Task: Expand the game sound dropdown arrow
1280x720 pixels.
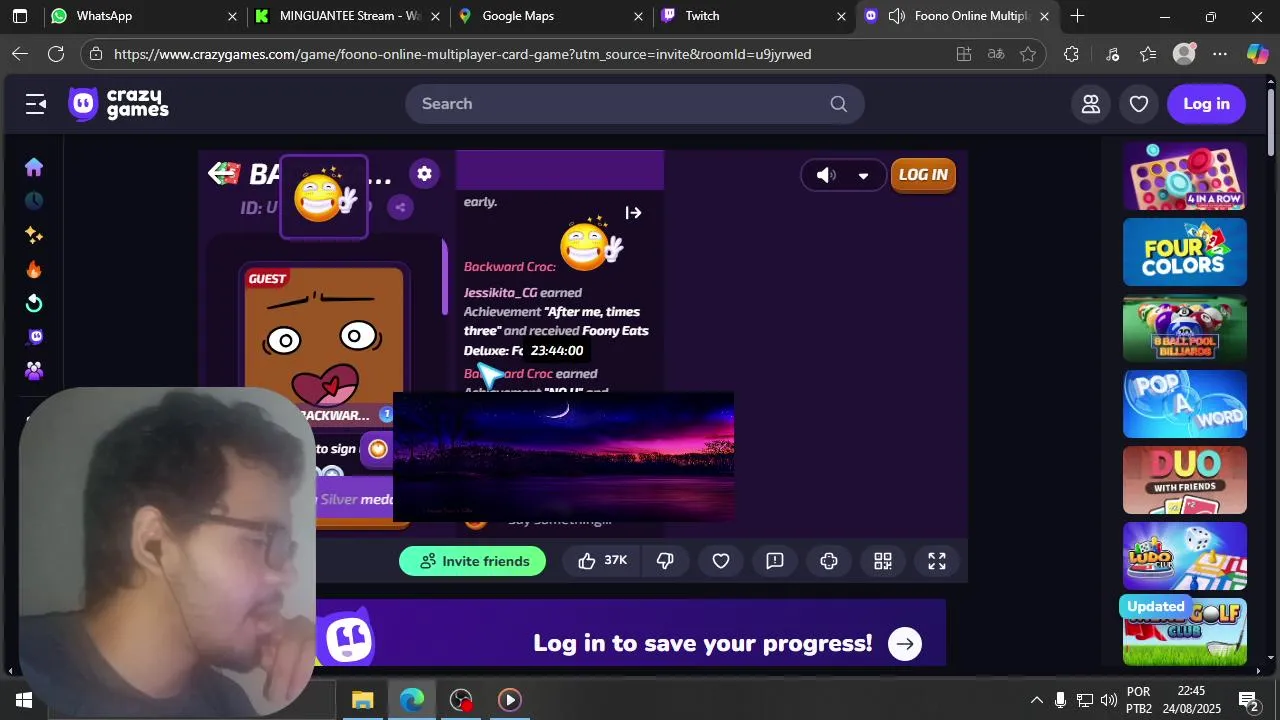Action: (863, 176)
